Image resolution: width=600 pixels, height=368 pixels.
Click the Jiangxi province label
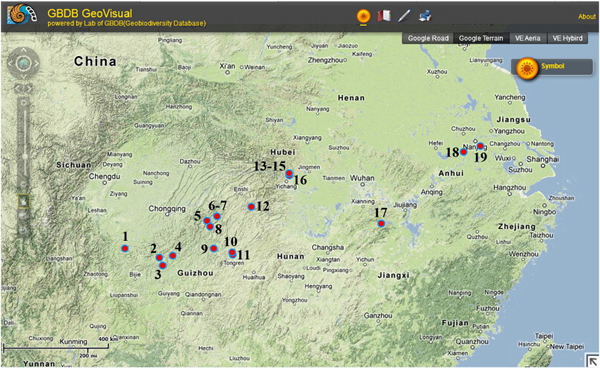pos(393,275)
